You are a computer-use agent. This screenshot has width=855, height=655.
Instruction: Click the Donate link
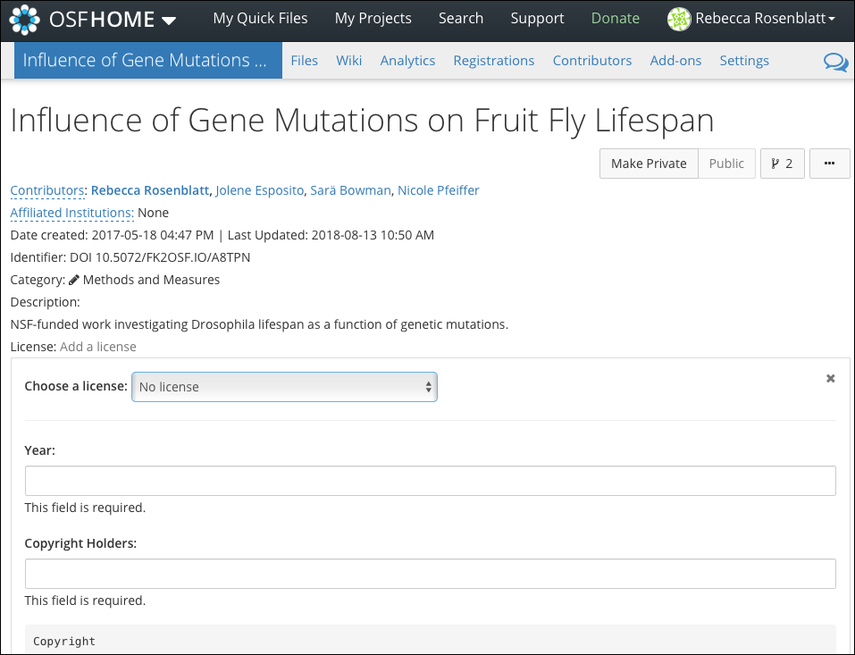(x=615, y=19)
